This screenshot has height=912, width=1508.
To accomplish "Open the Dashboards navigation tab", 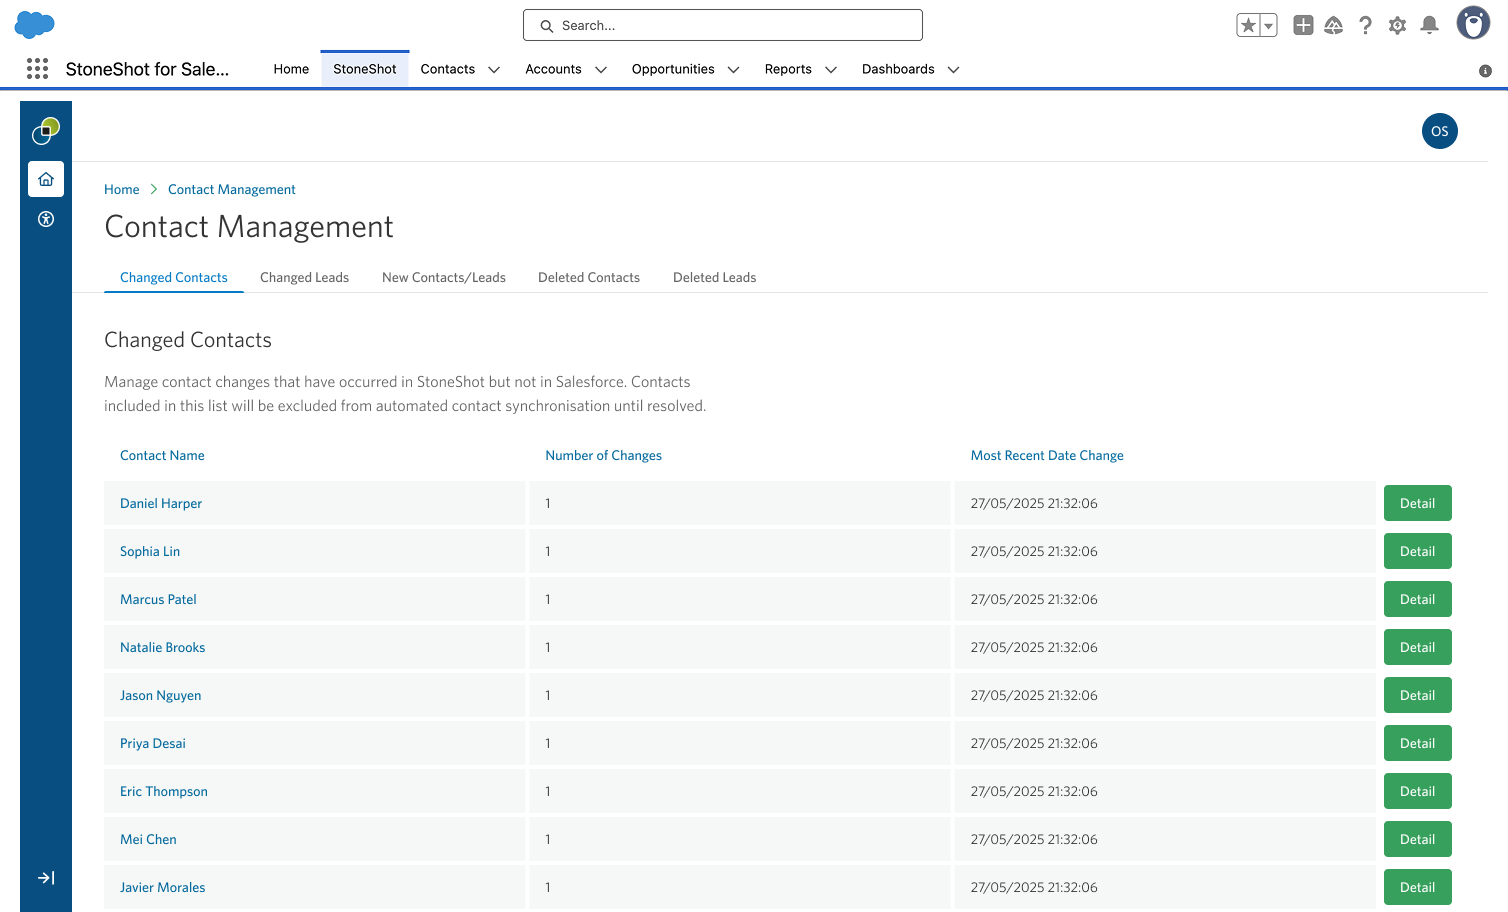I will (x=898, y=69).
